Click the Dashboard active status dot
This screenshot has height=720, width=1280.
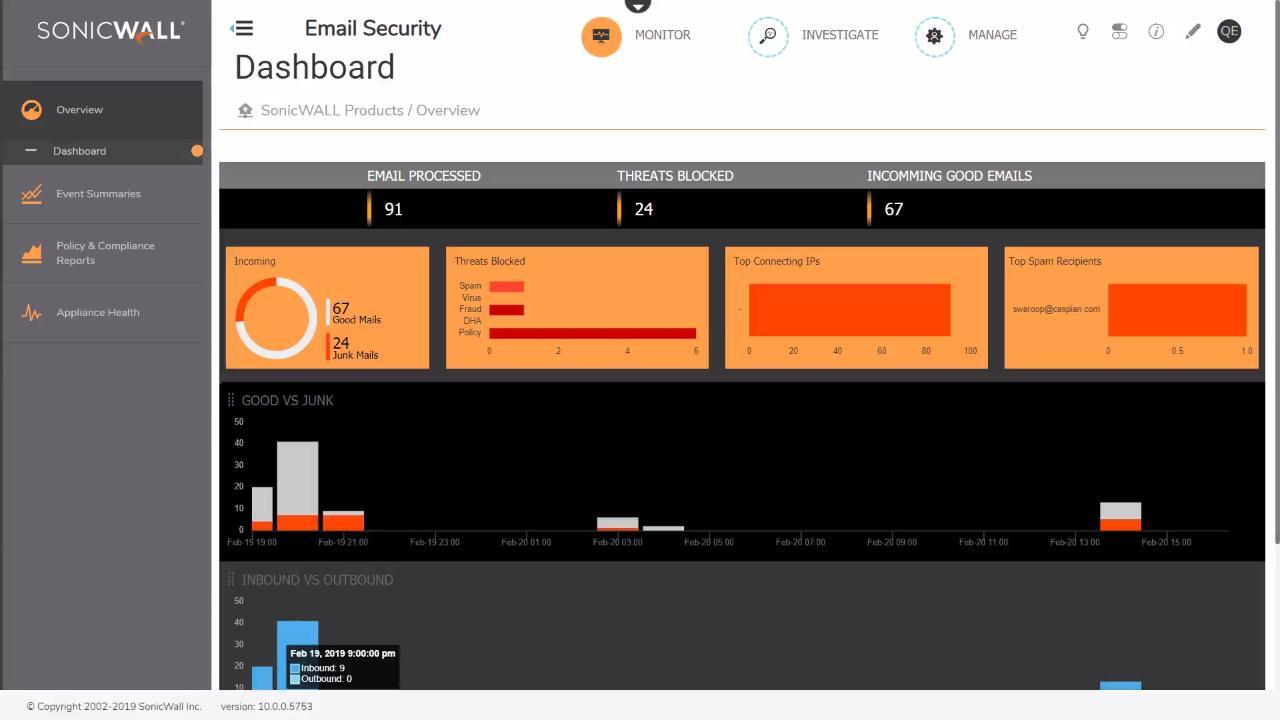coord(197,151)
